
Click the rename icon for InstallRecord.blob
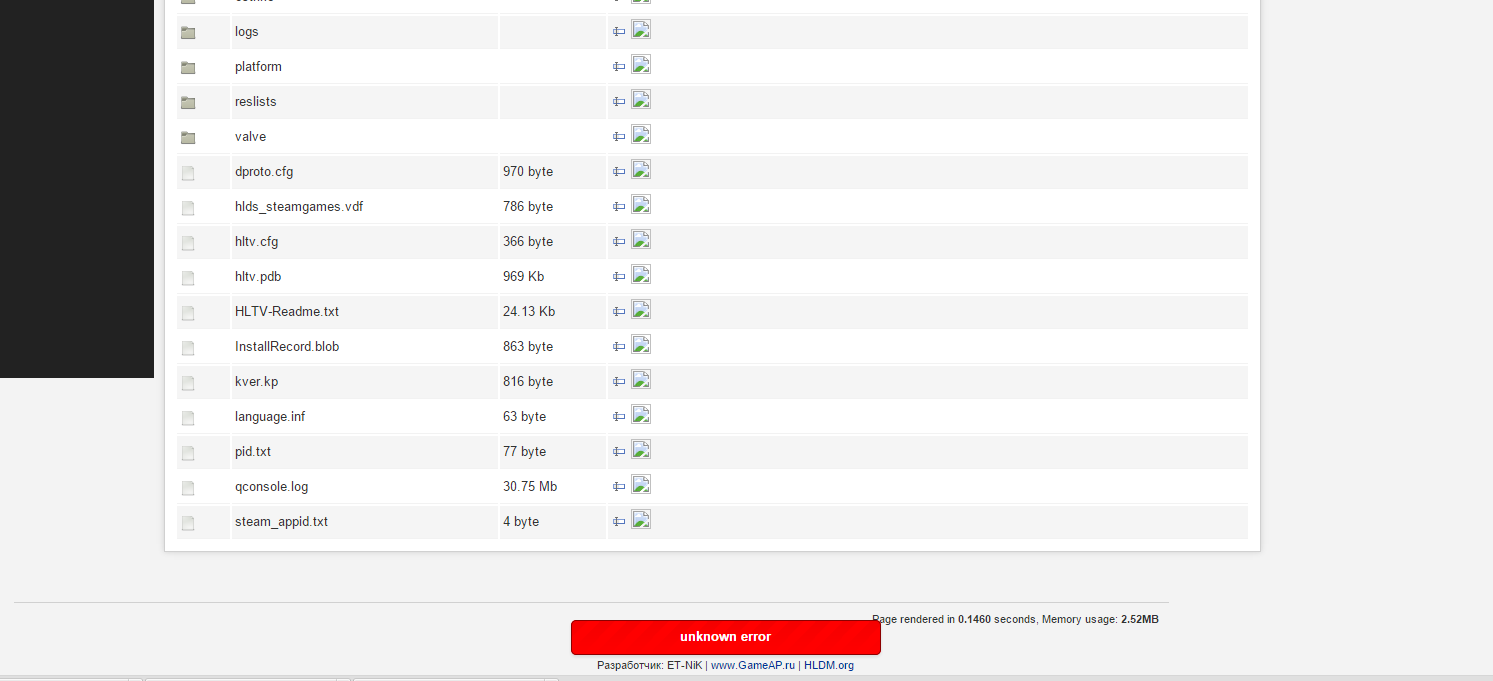point(619,347)
